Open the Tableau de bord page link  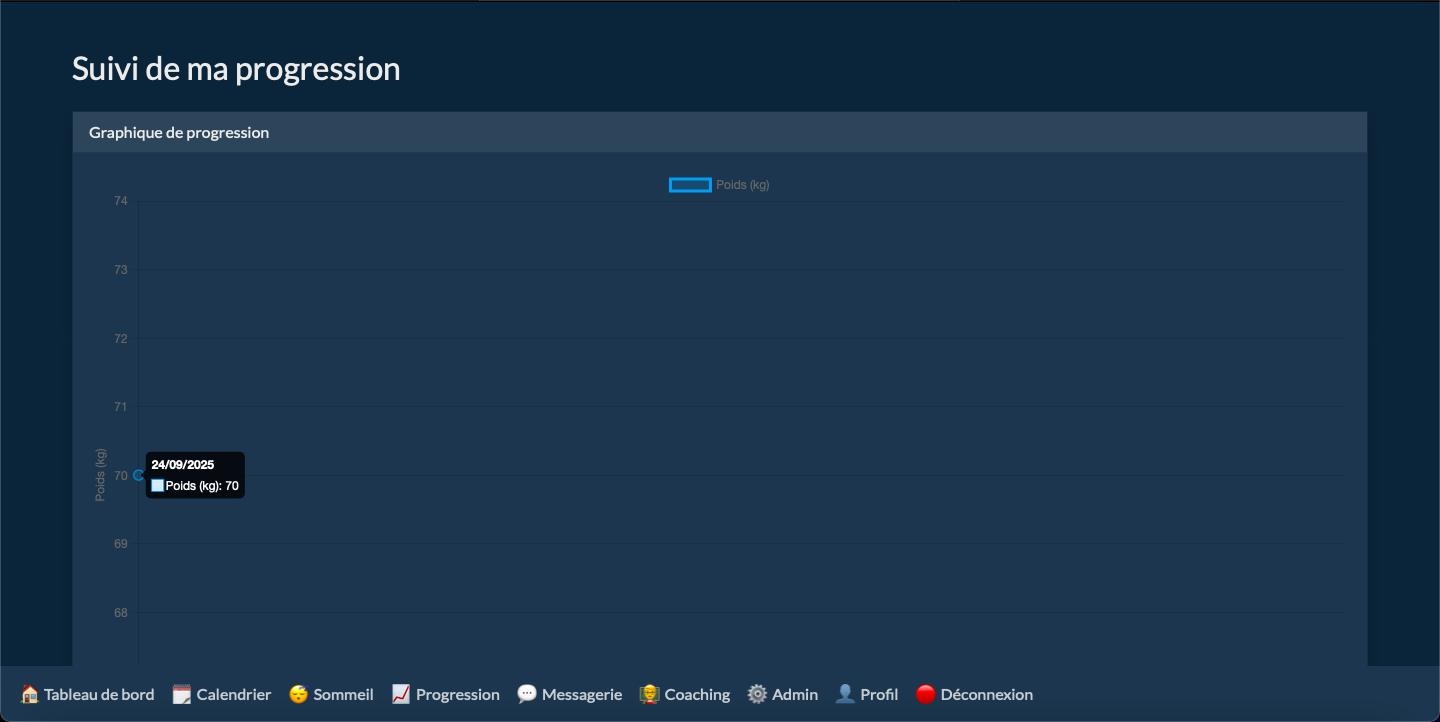(x=99, y=694)
